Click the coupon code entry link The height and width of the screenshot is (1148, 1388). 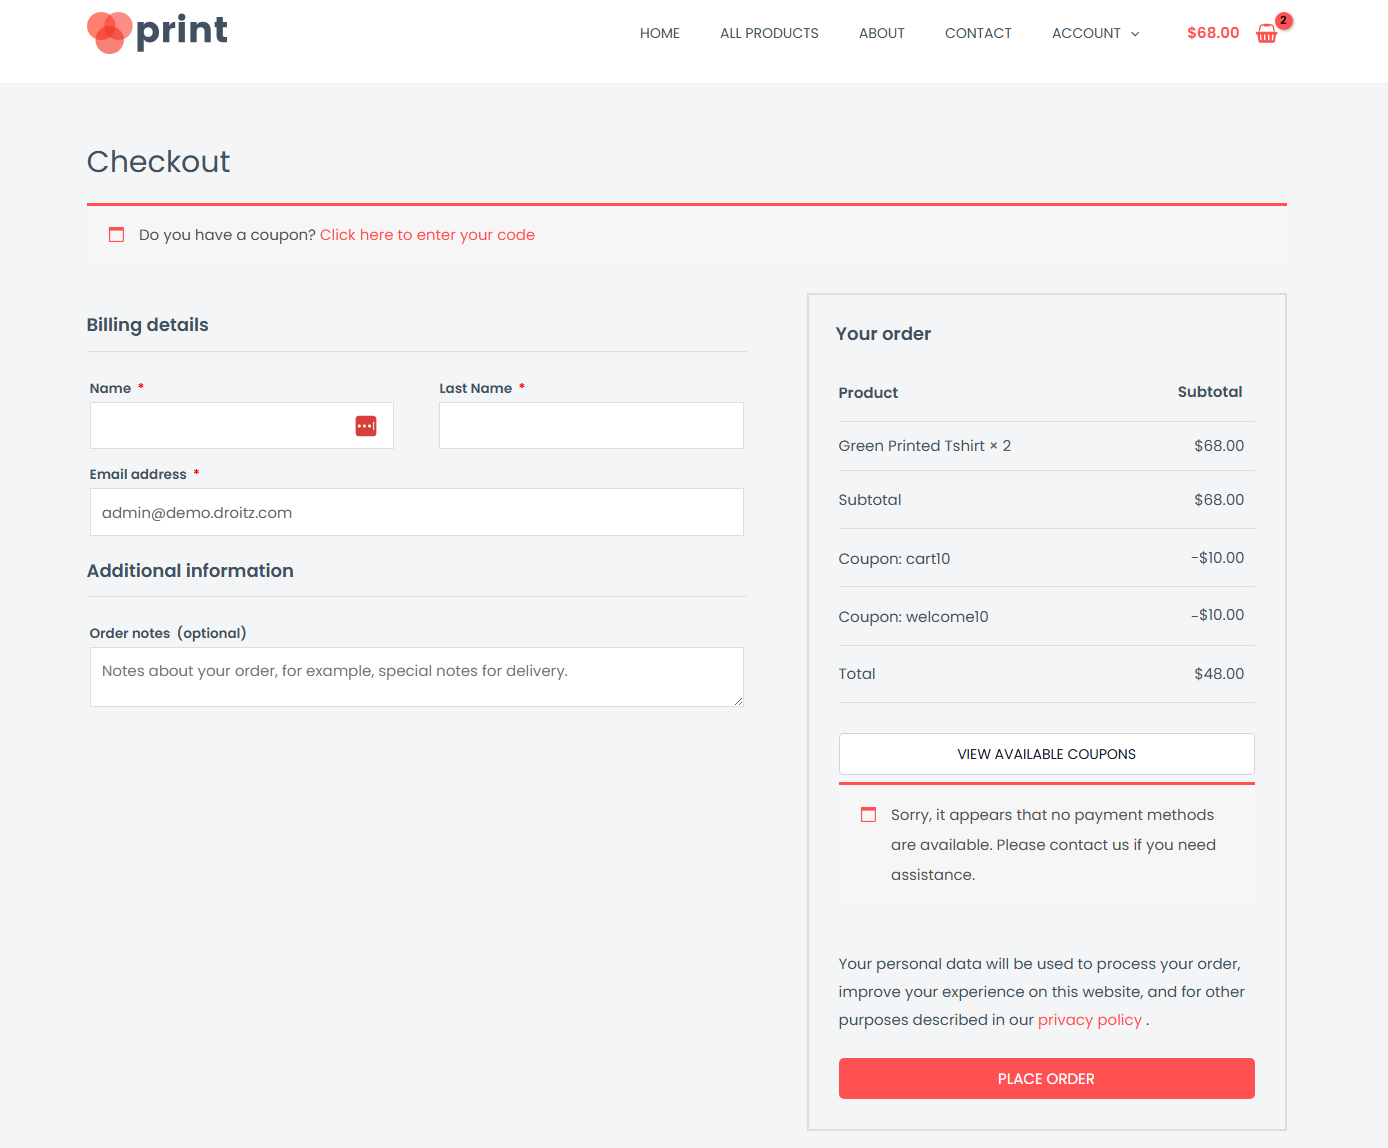[x=427, y=234]
